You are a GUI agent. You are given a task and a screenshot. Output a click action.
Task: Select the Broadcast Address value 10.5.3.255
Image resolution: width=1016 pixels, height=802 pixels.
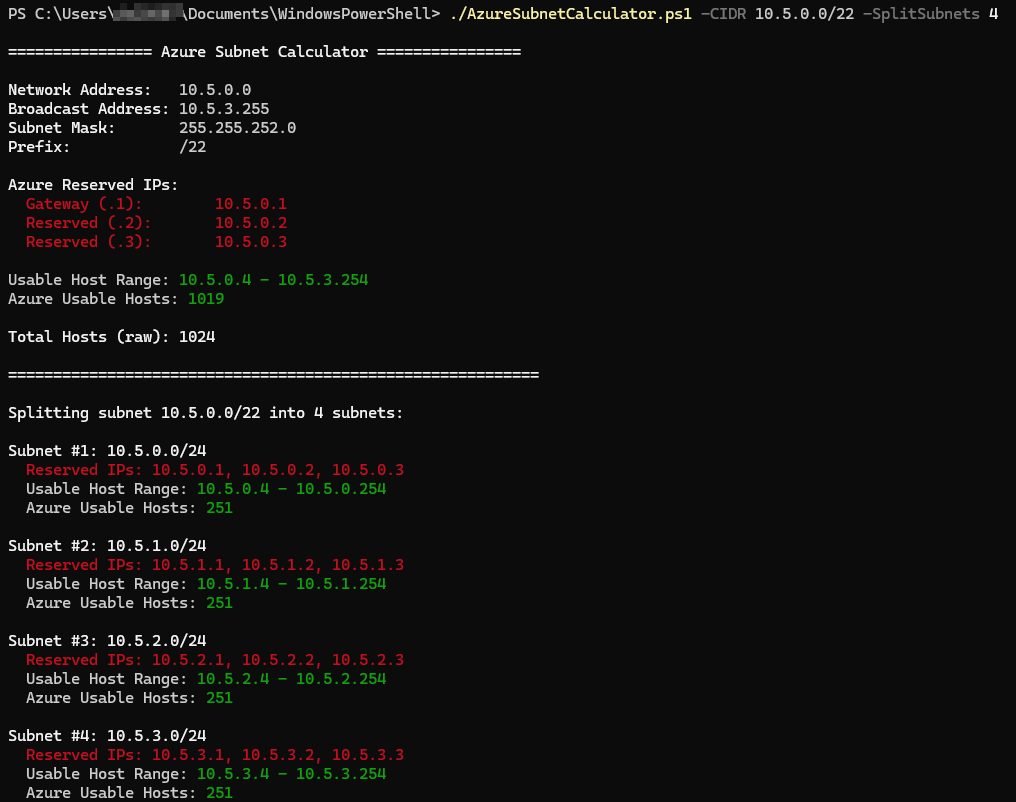pyautogui.click(x=224, y=109)
